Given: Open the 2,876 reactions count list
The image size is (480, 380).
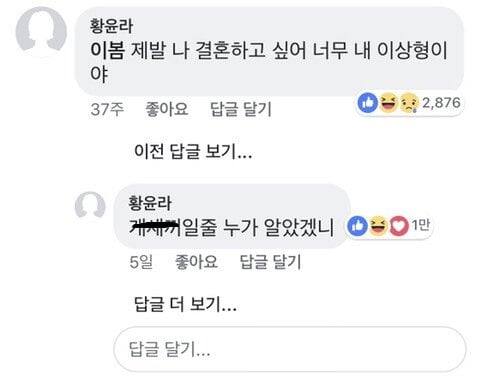Looking at the screenshot, I should point(441,103).
